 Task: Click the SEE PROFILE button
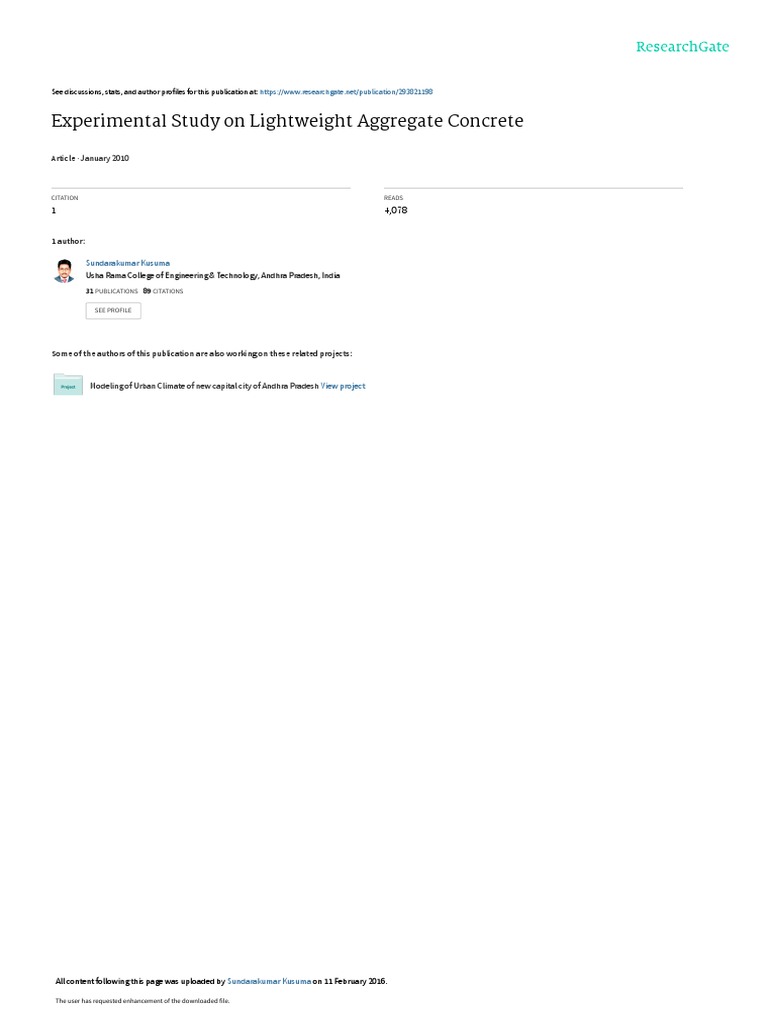[113, 310]
